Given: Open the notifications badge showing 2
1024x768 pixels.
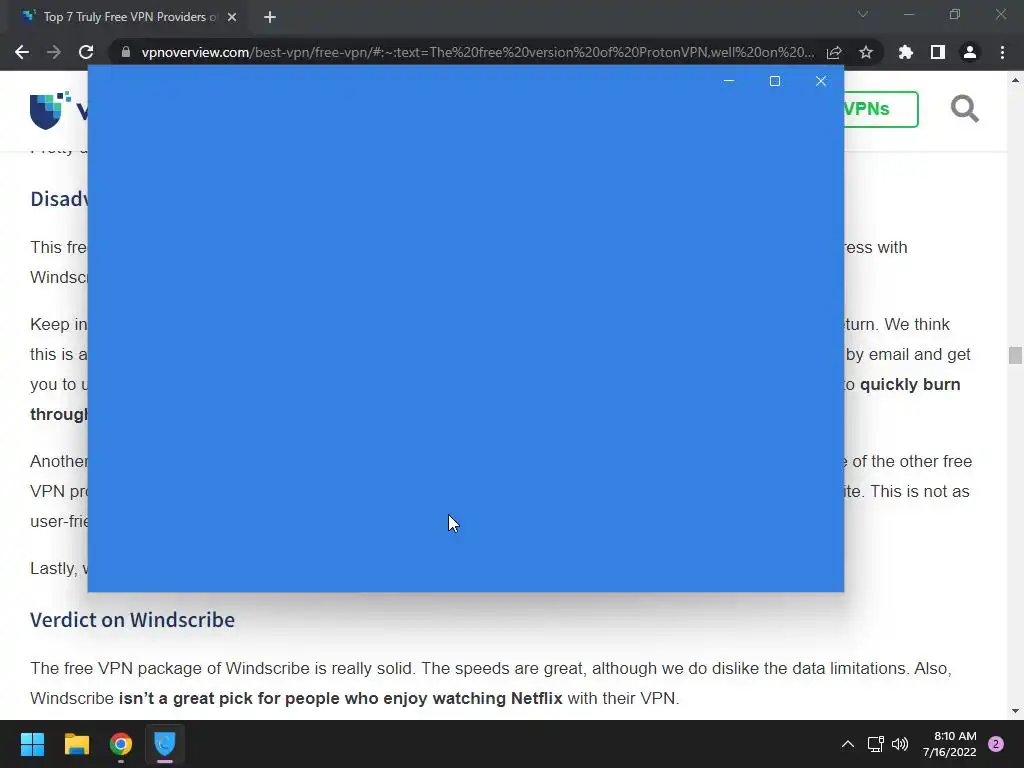Looking at the screenshot, I should (996, 744).
